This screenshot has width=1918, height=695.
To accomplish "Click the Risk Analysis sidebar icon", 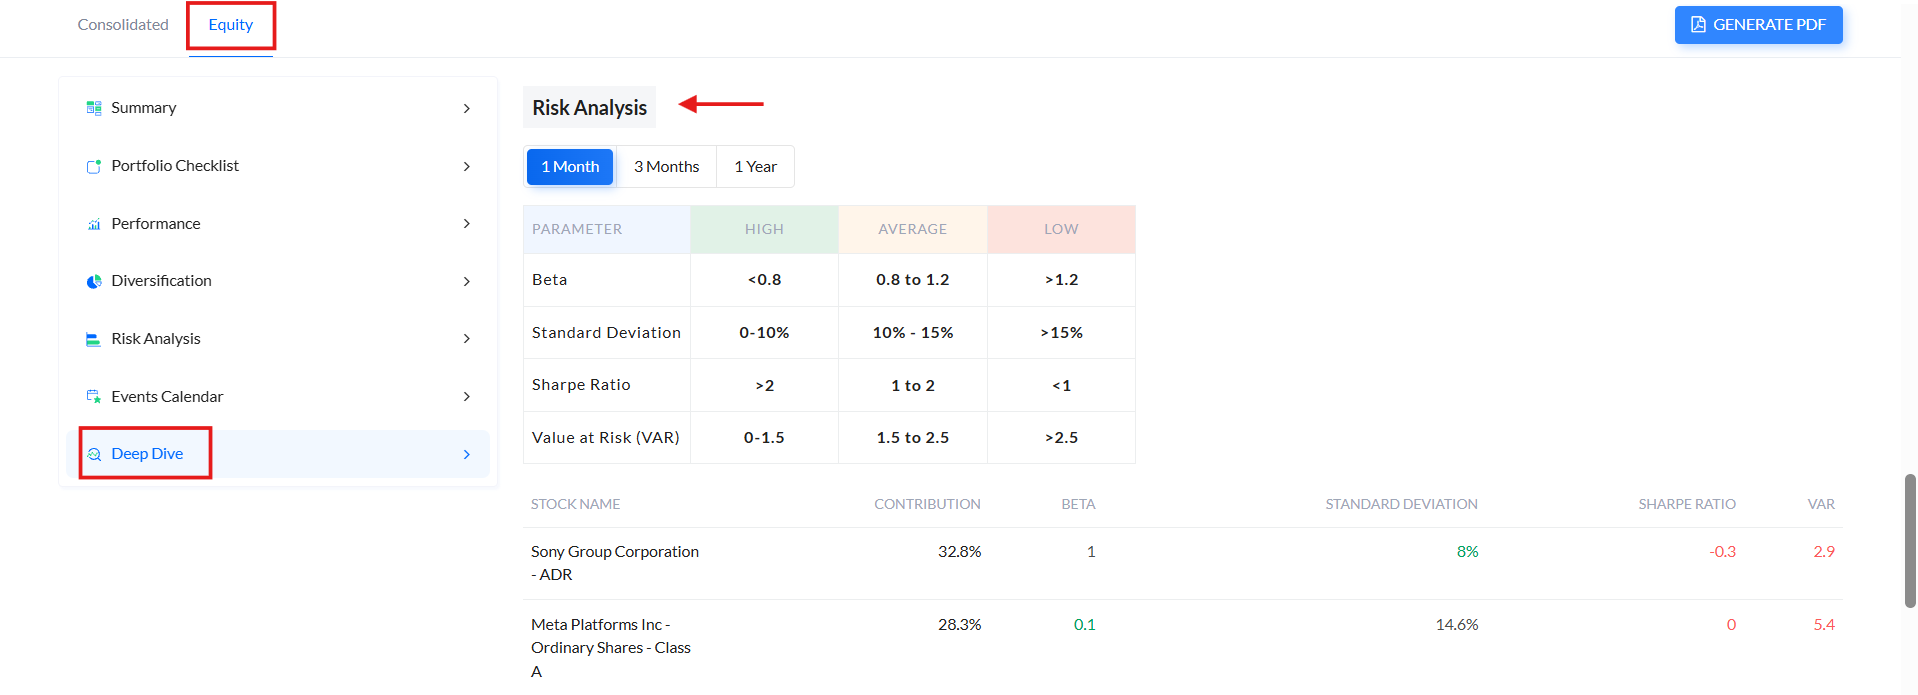I will coord(94,339).
